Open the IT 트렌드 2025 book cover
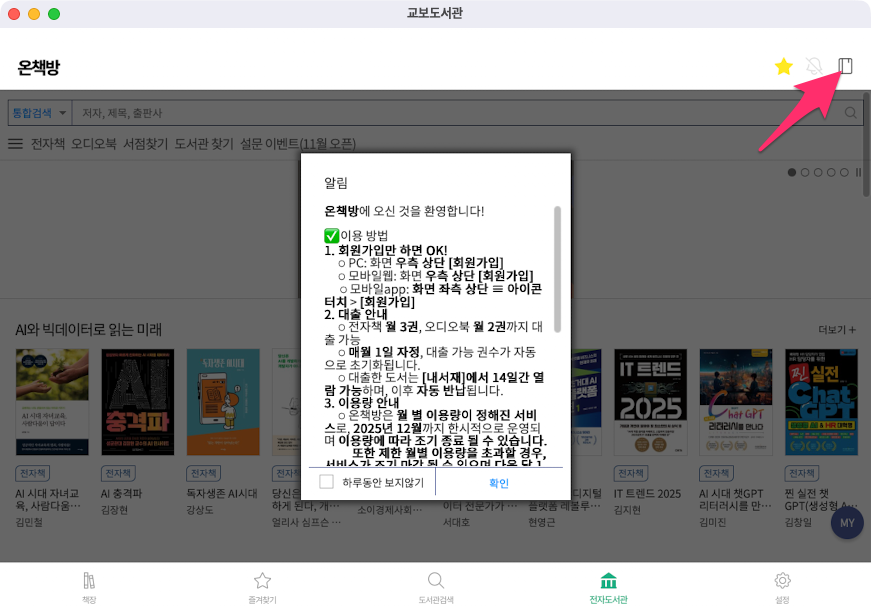The image size is (871, 615). tap(650, 402)
